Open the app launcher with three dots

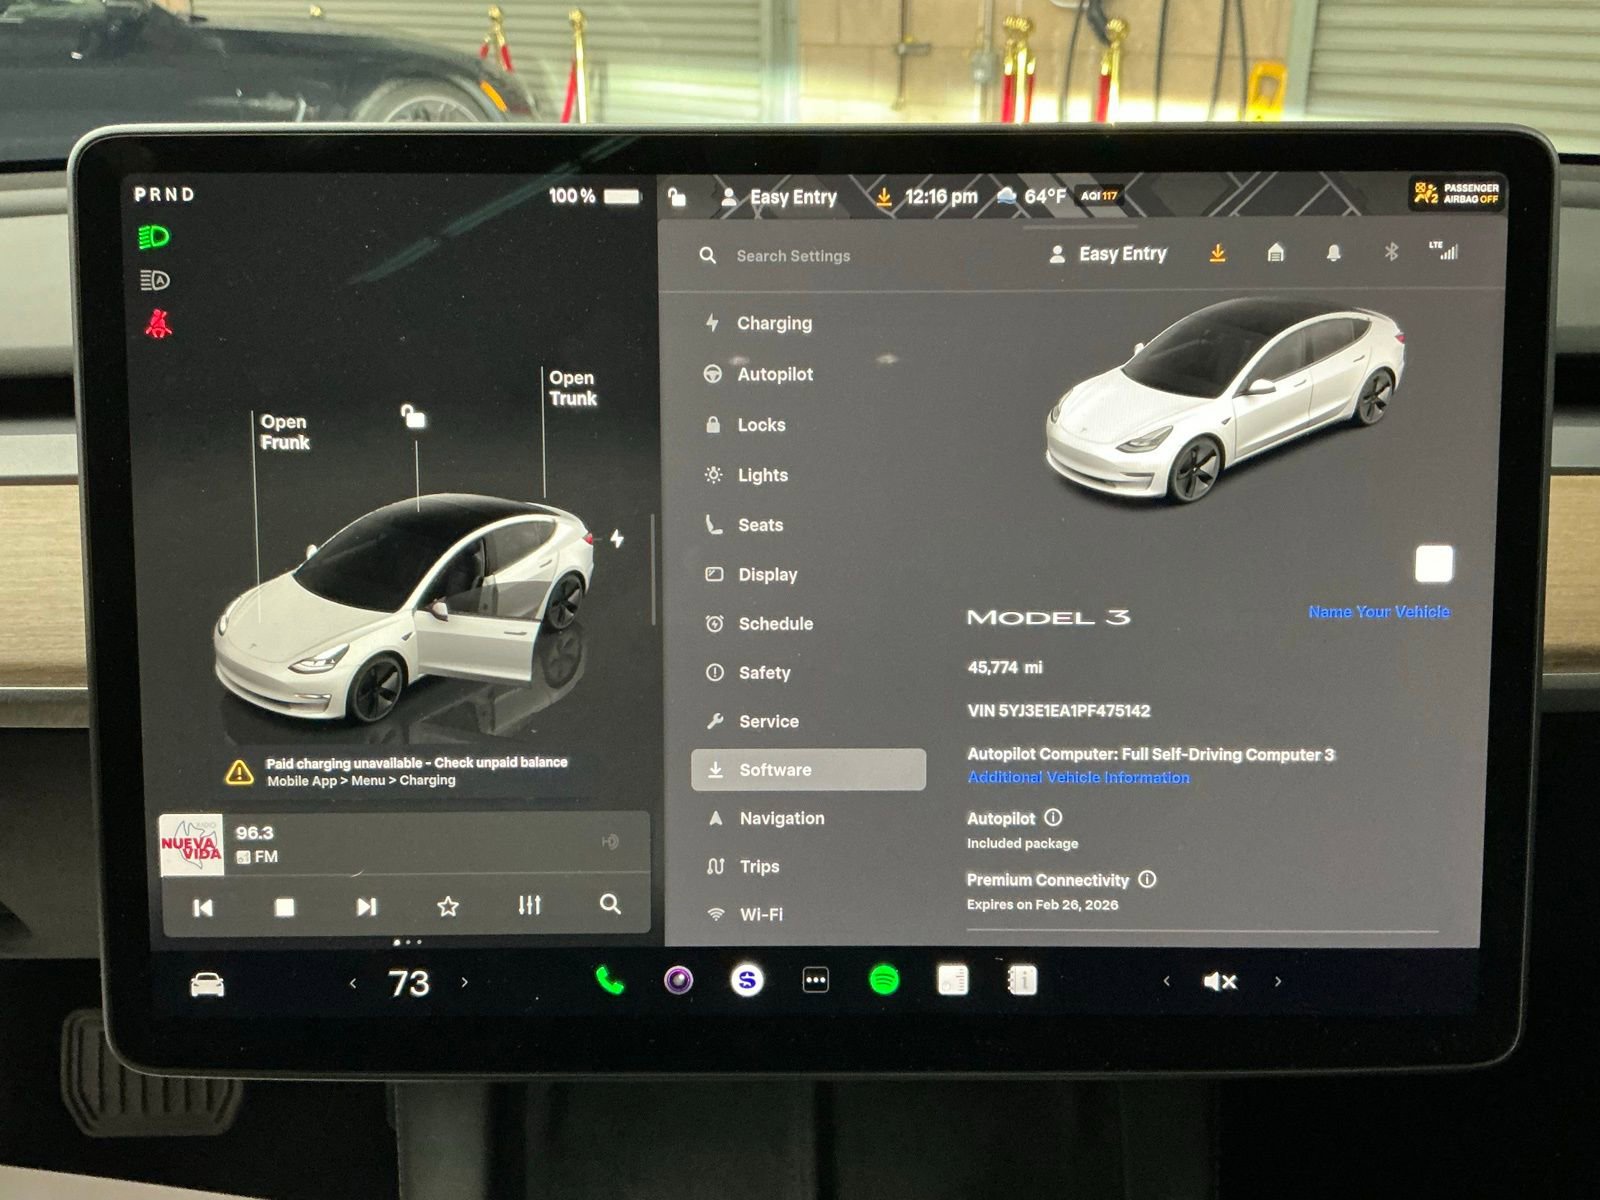click(x=816, y=982)
